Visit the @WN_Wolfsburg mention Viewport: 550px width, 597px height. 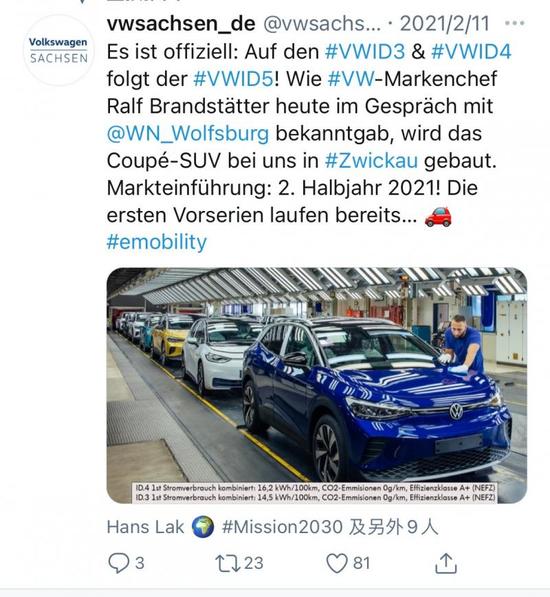pos(188,134)
